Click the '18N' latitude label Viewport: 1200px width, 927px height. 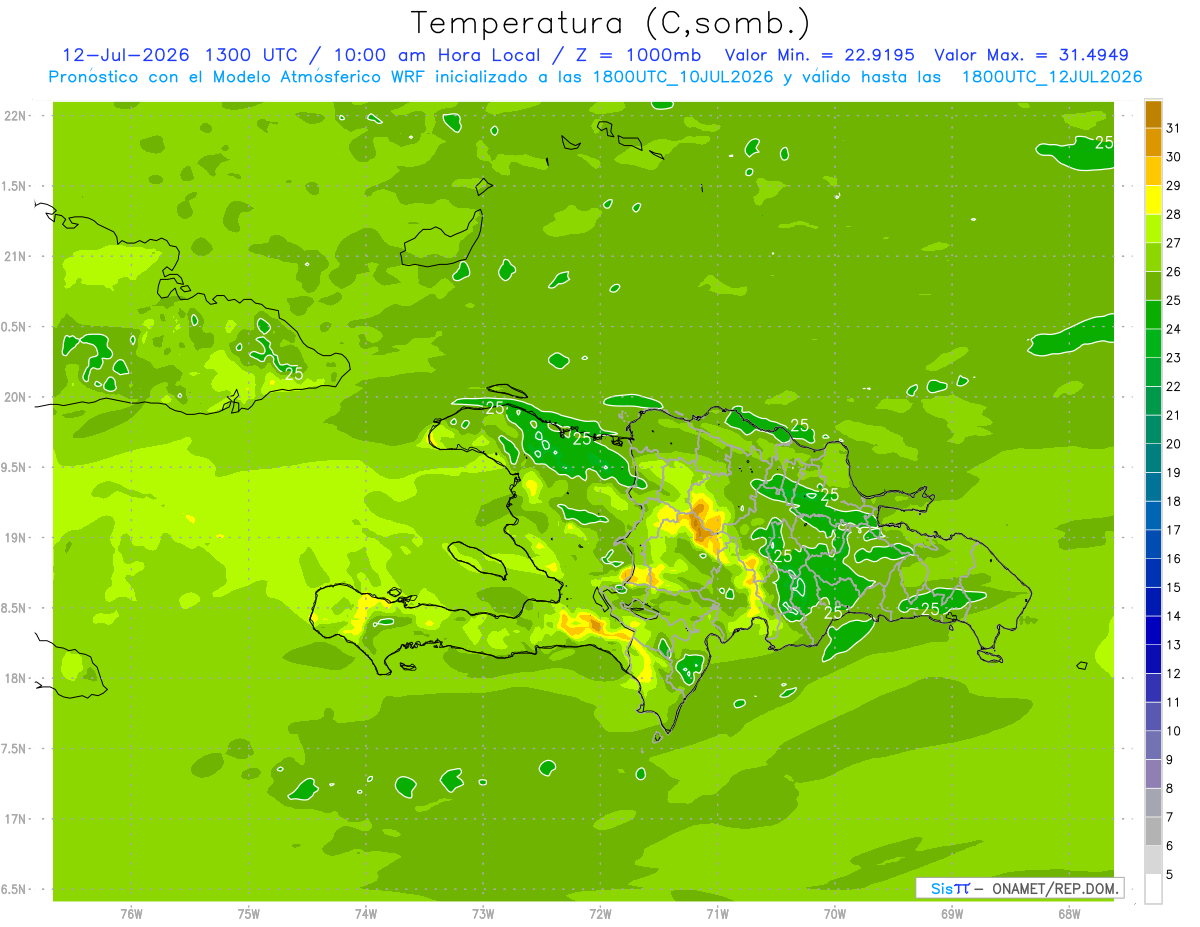point(16,678)
